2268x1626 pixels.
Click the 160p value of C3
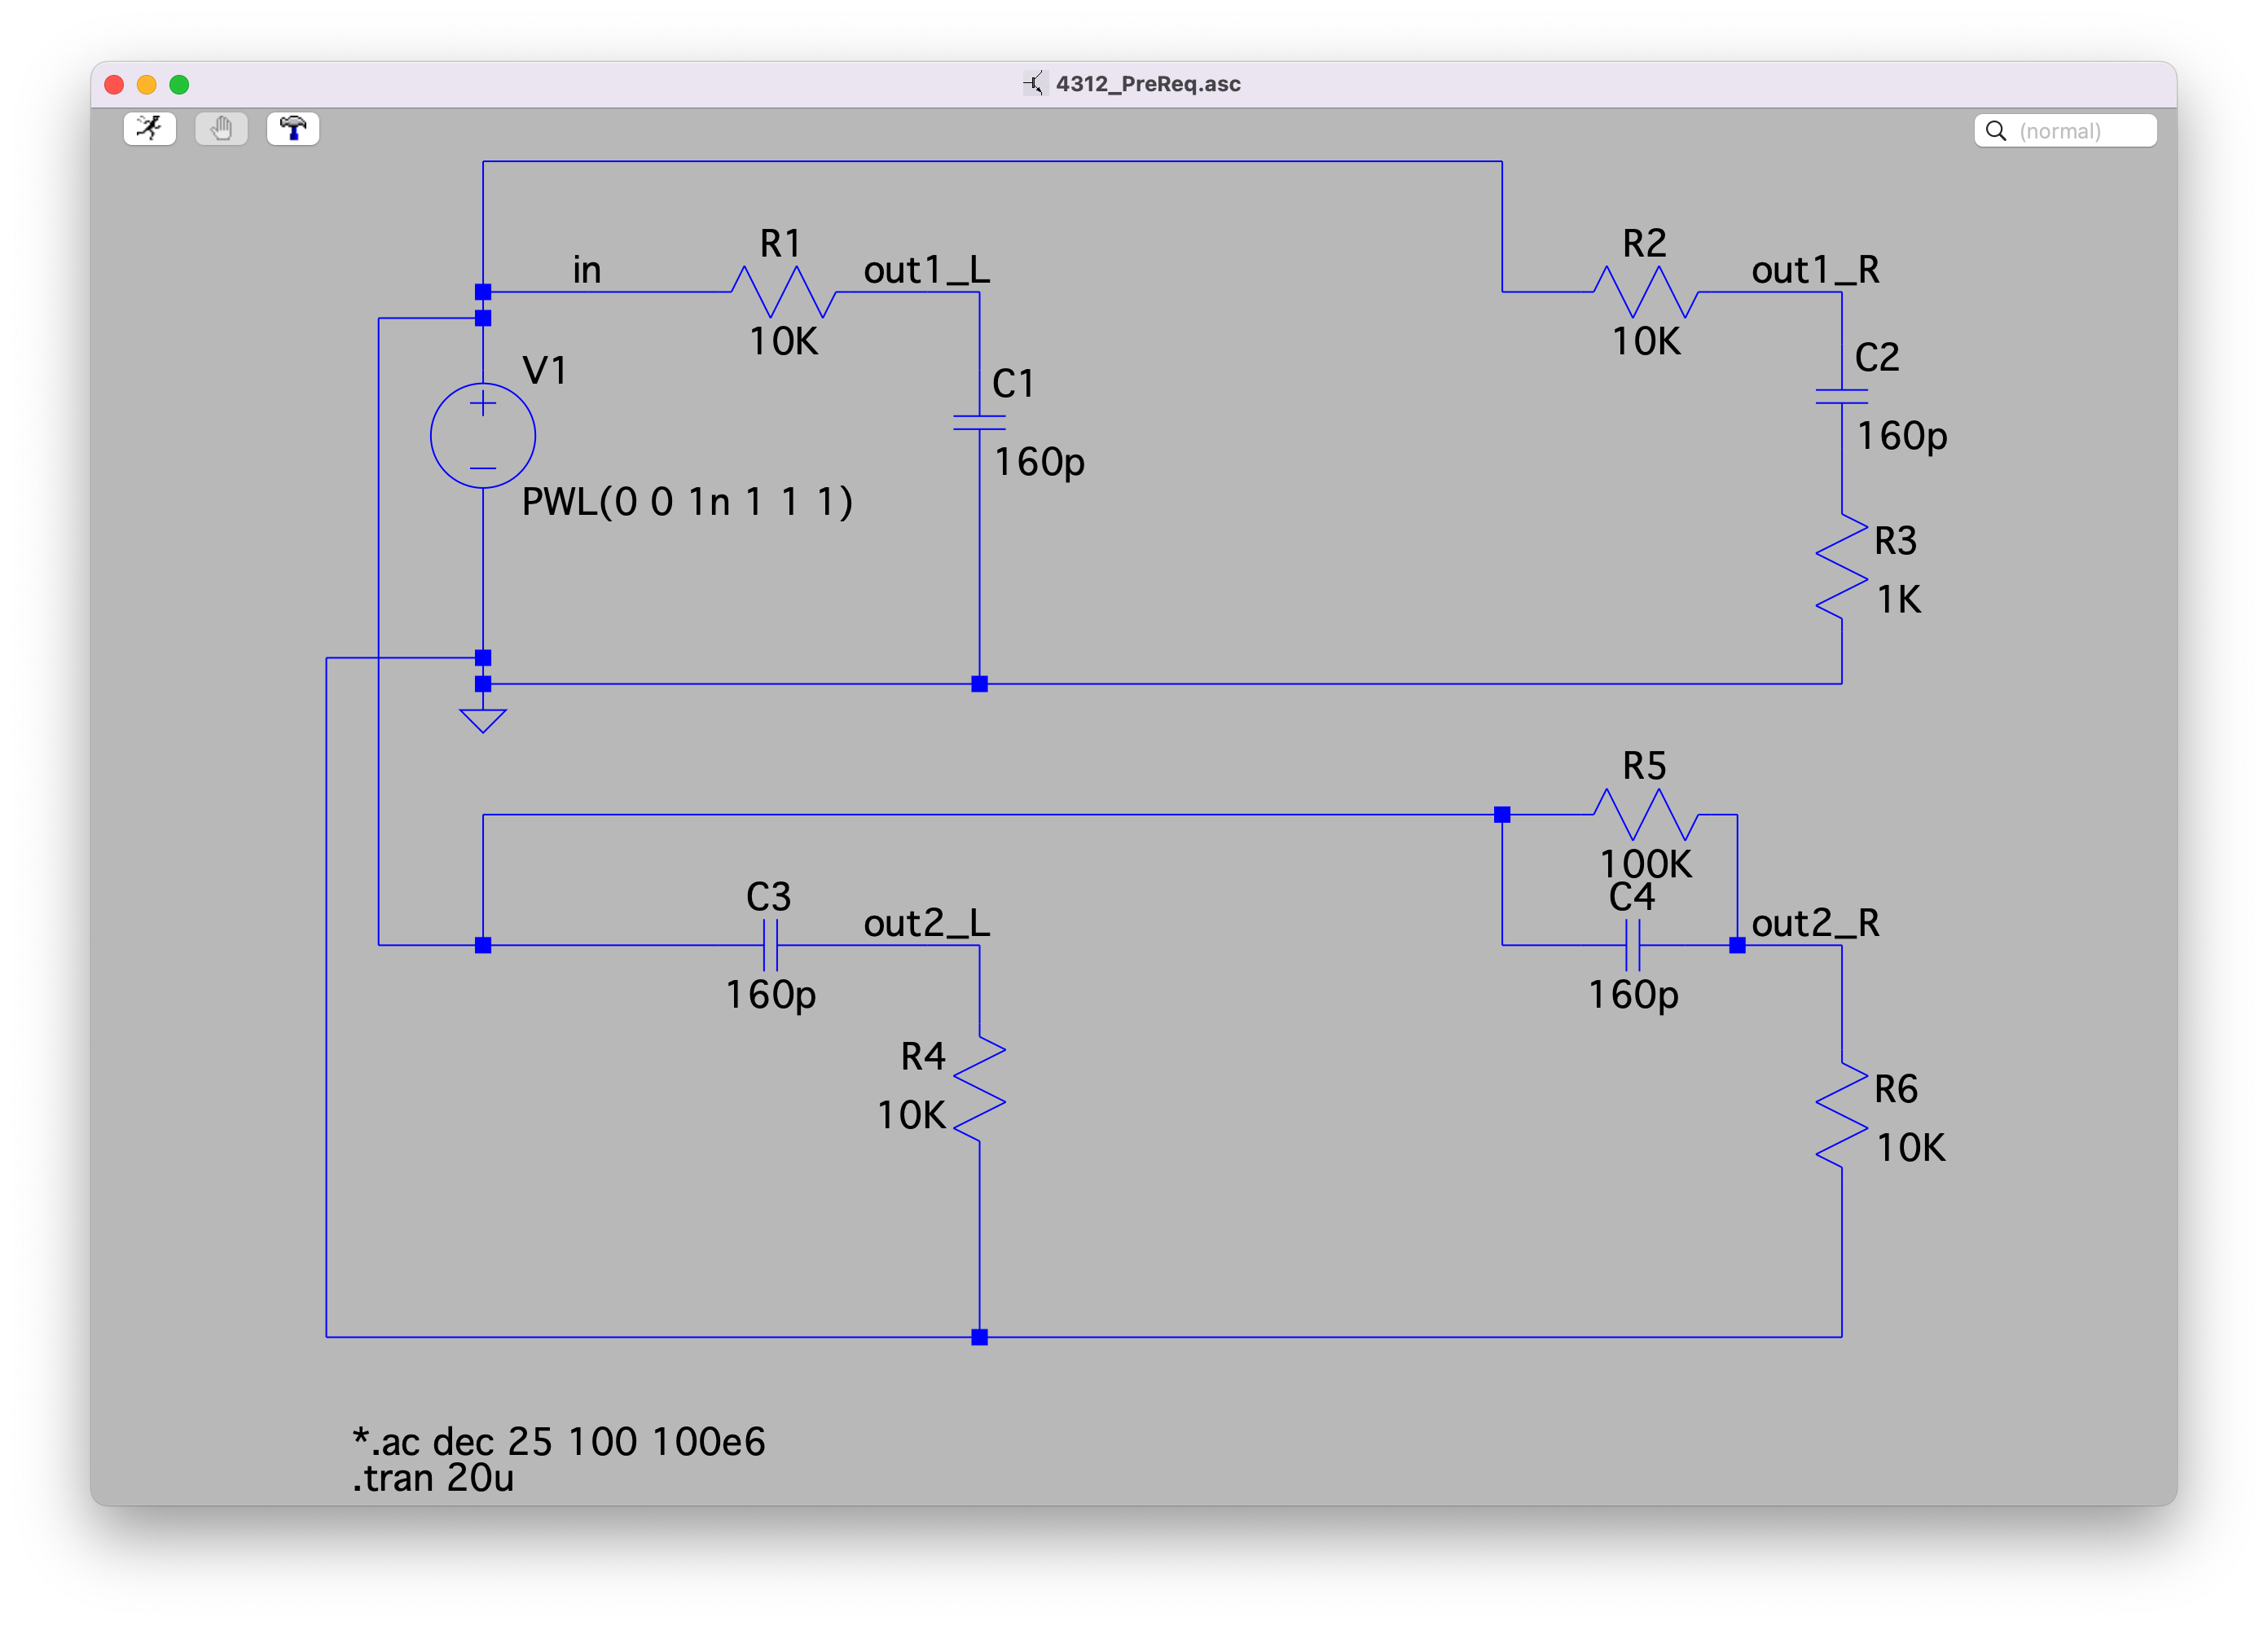click(770, 995)
